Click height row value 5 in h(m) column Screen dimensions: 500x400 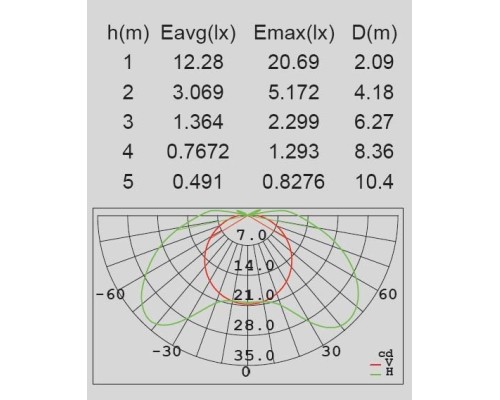pos(128,182)
